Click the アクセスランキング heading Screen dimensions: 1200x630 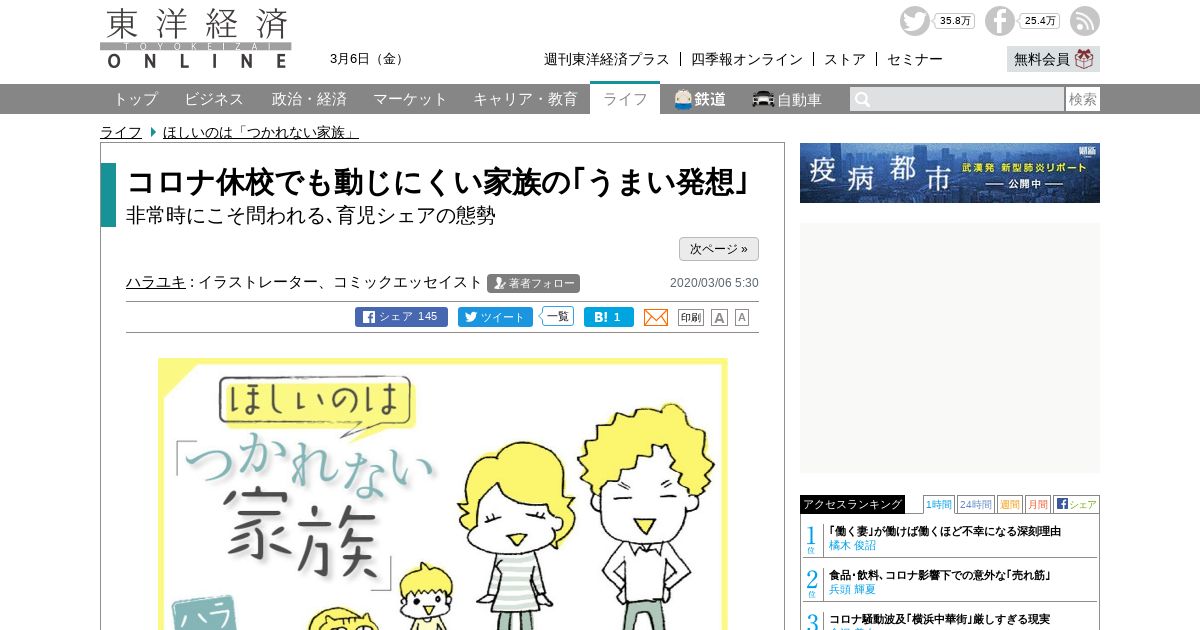point(852,504)
